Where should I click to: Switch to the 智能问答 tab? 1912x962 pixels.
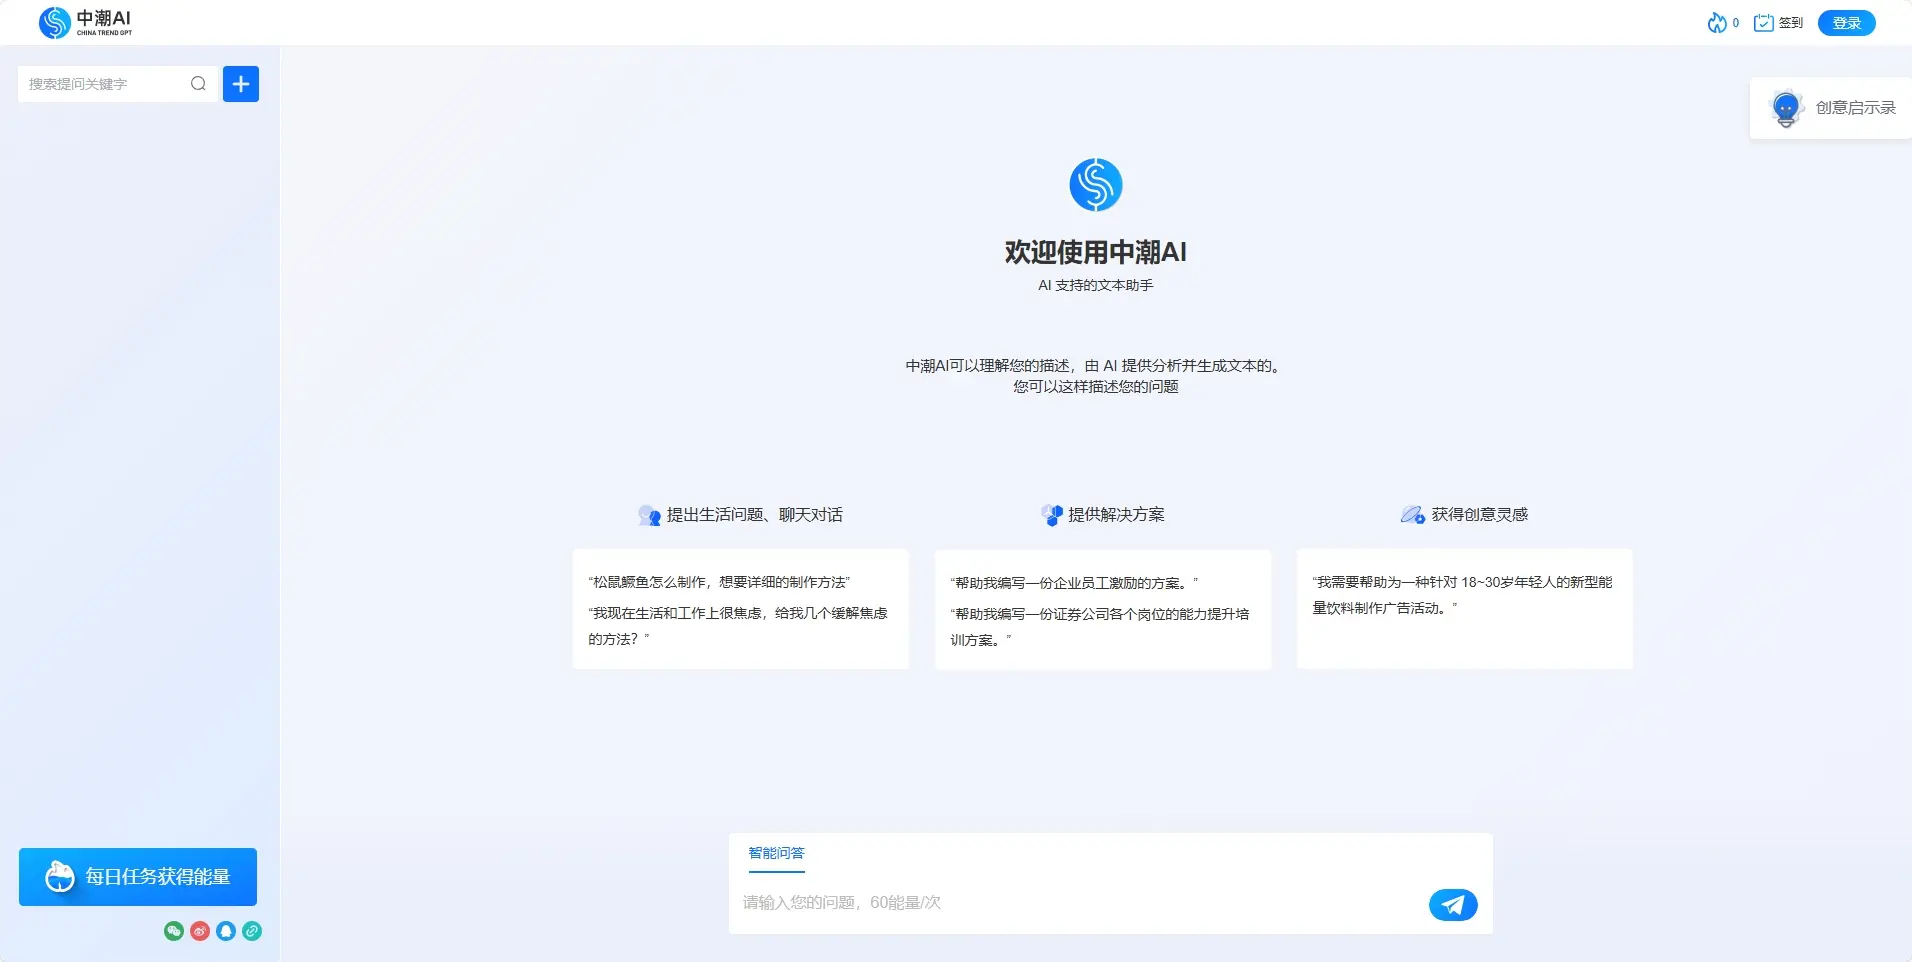point(775,853)
